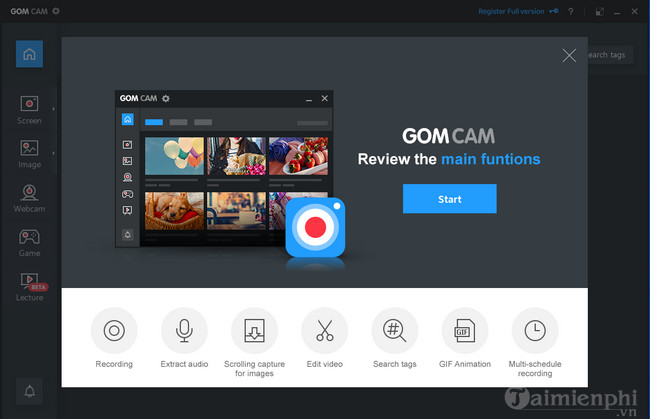Choose the Recording feature icon
The width and height of the screenshot is (650, 419).
[114, 330]
